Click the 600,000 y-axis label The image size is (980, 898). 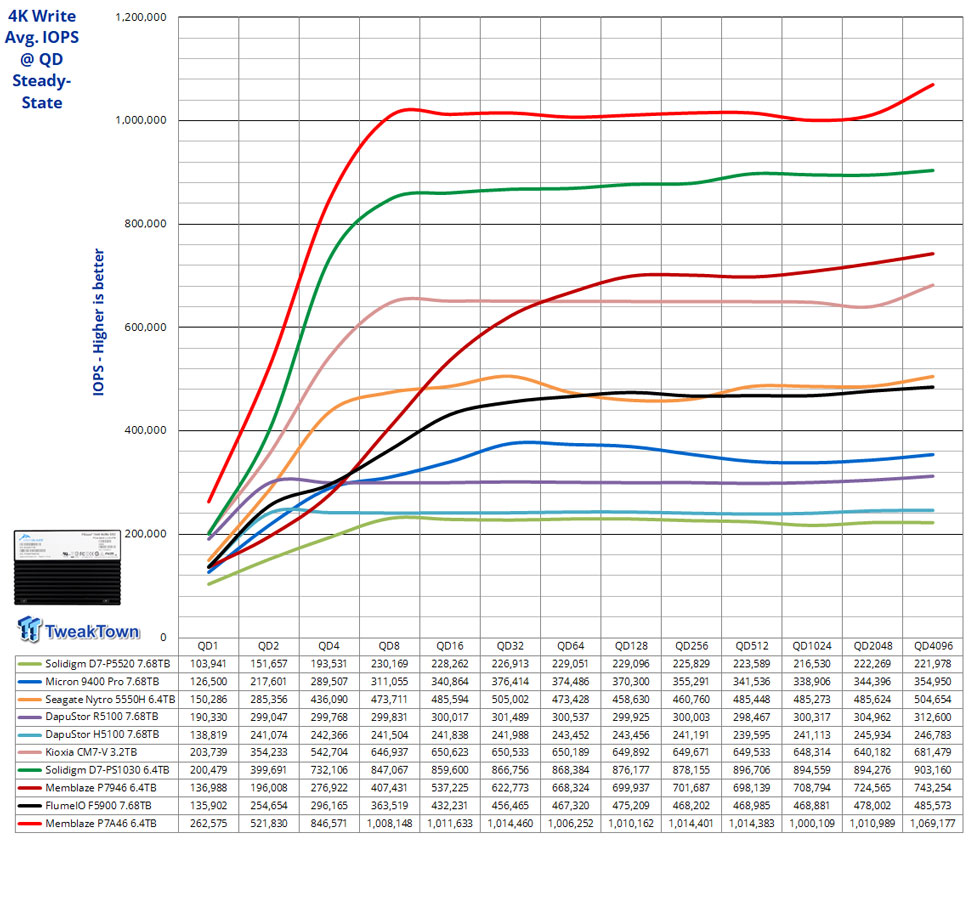tap(146, 327)
